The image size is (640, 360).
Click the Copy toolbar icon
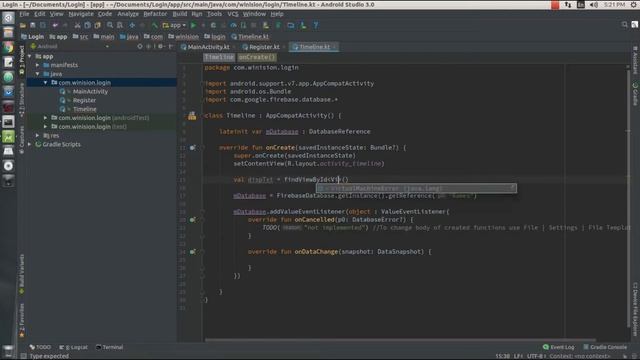(x=87, y=25)
